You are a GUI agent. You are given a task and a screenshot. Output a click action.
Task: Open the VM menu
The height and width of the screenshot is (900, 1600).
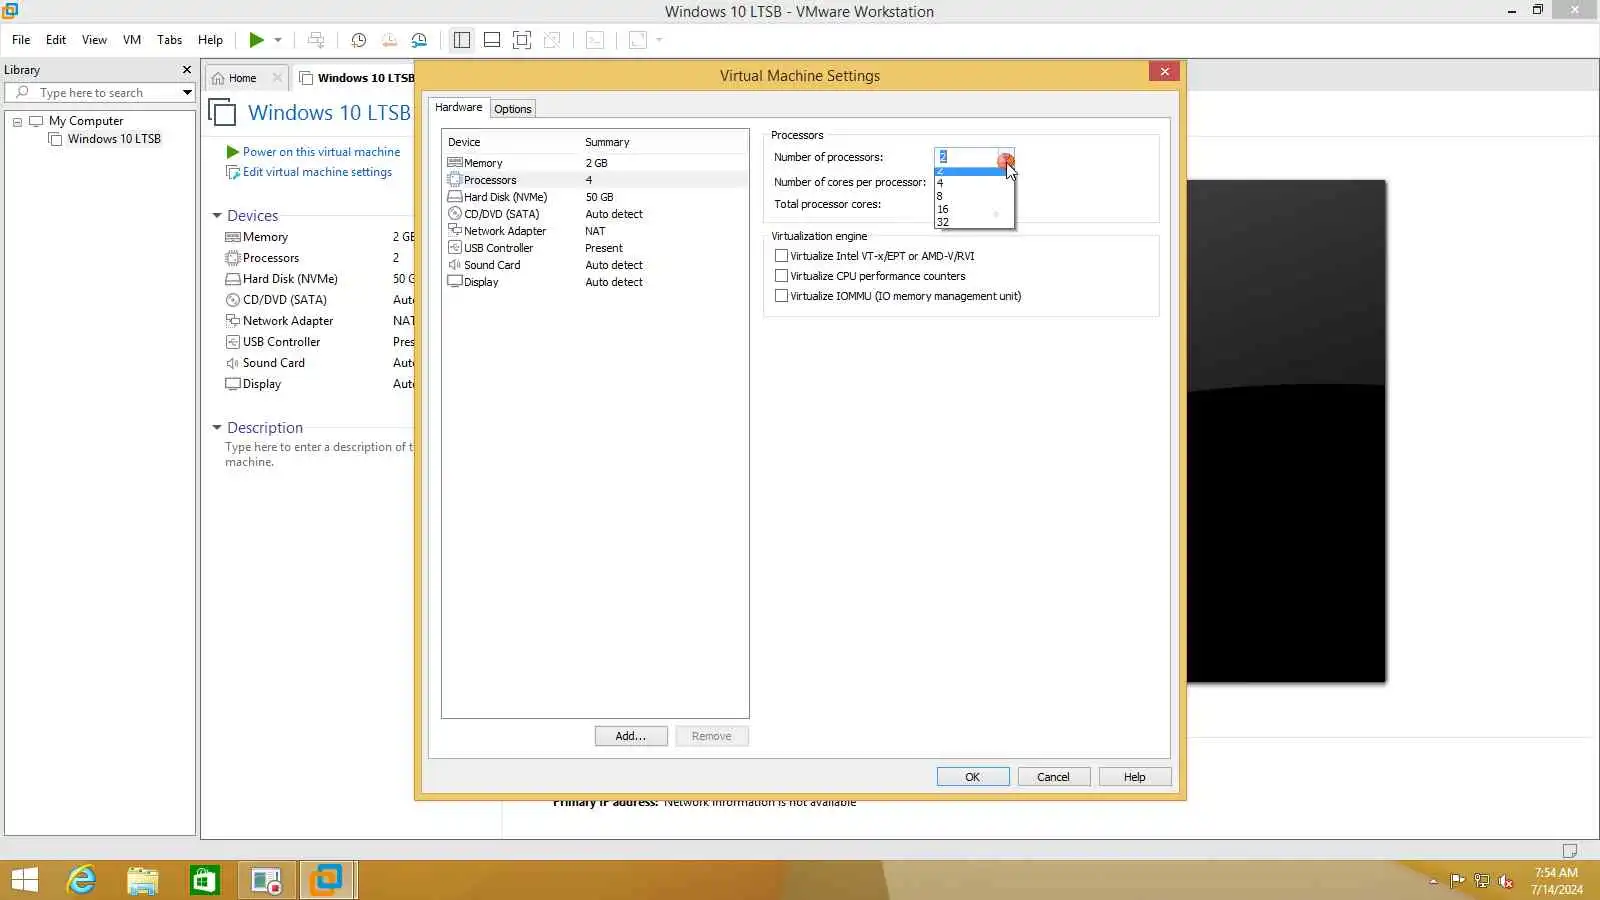tap(132, 40)
